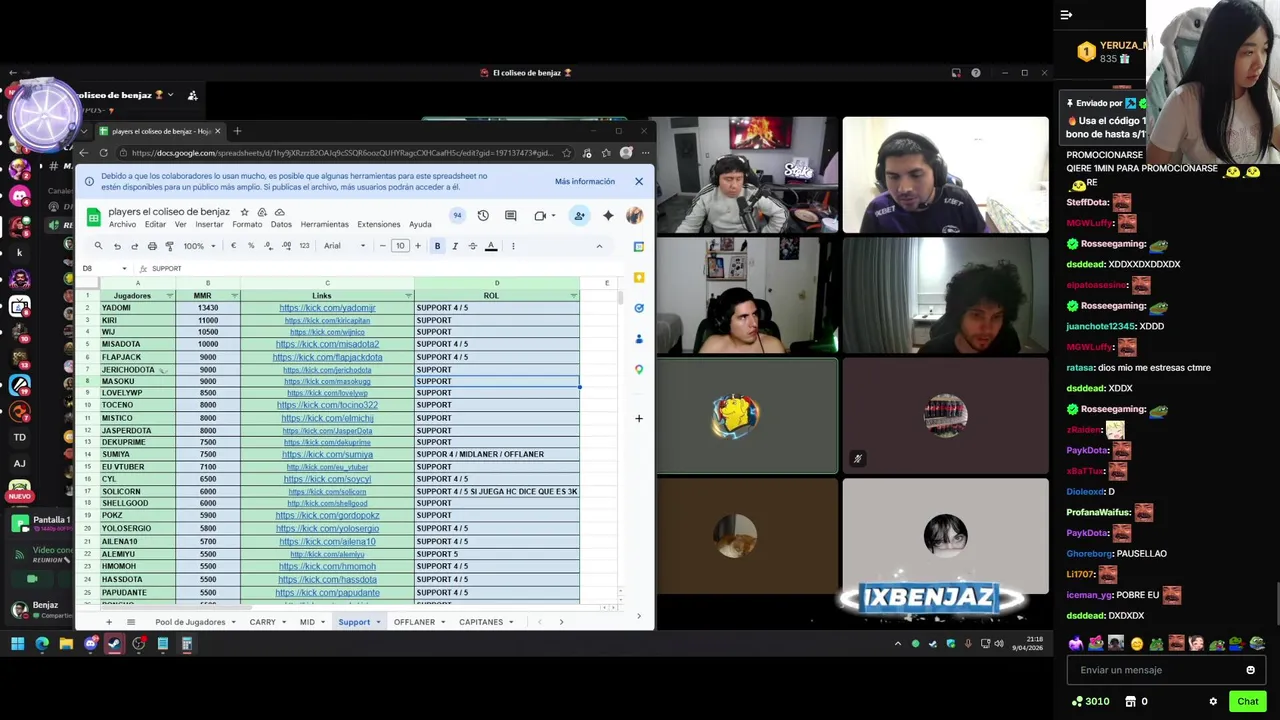Apply euro currency format

[x=233, y=246]
